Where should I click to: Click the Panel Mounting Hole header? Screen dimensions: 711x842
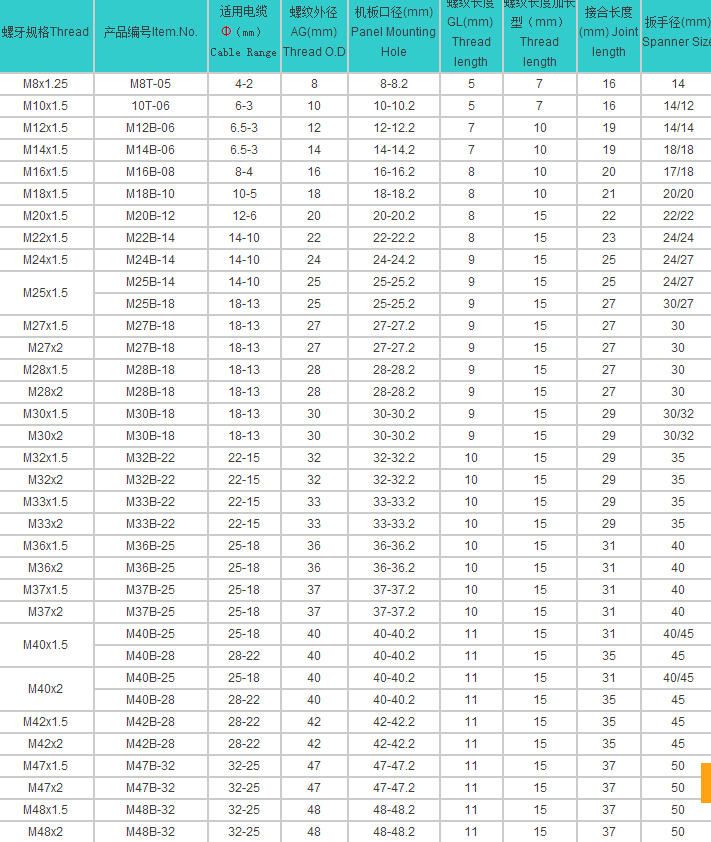click(394, 32)
